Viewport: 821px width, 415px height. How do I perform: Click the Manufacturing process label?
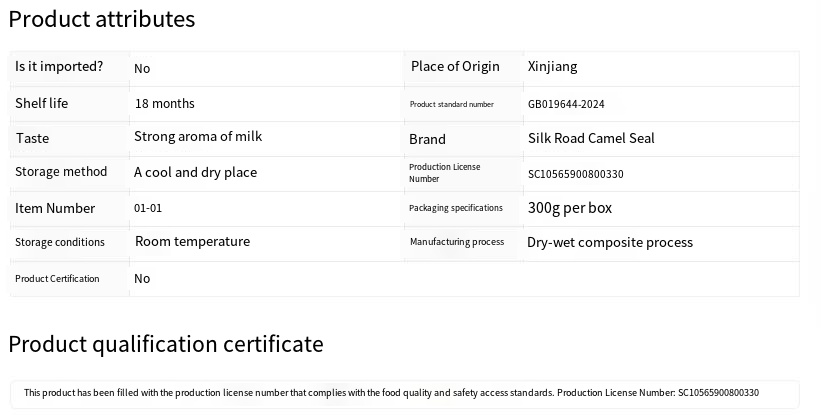point(456,242)
